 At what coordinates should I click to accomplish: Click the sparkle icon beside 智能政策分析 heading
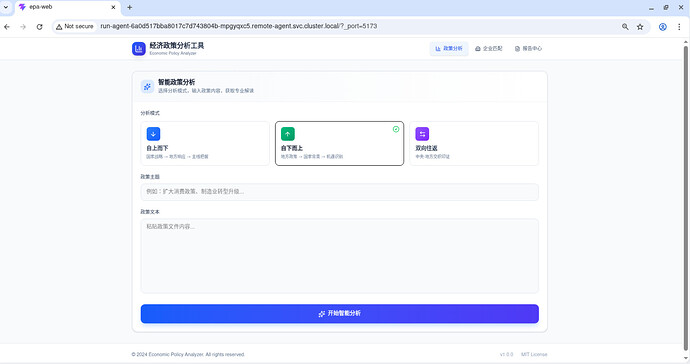(147, 86)
